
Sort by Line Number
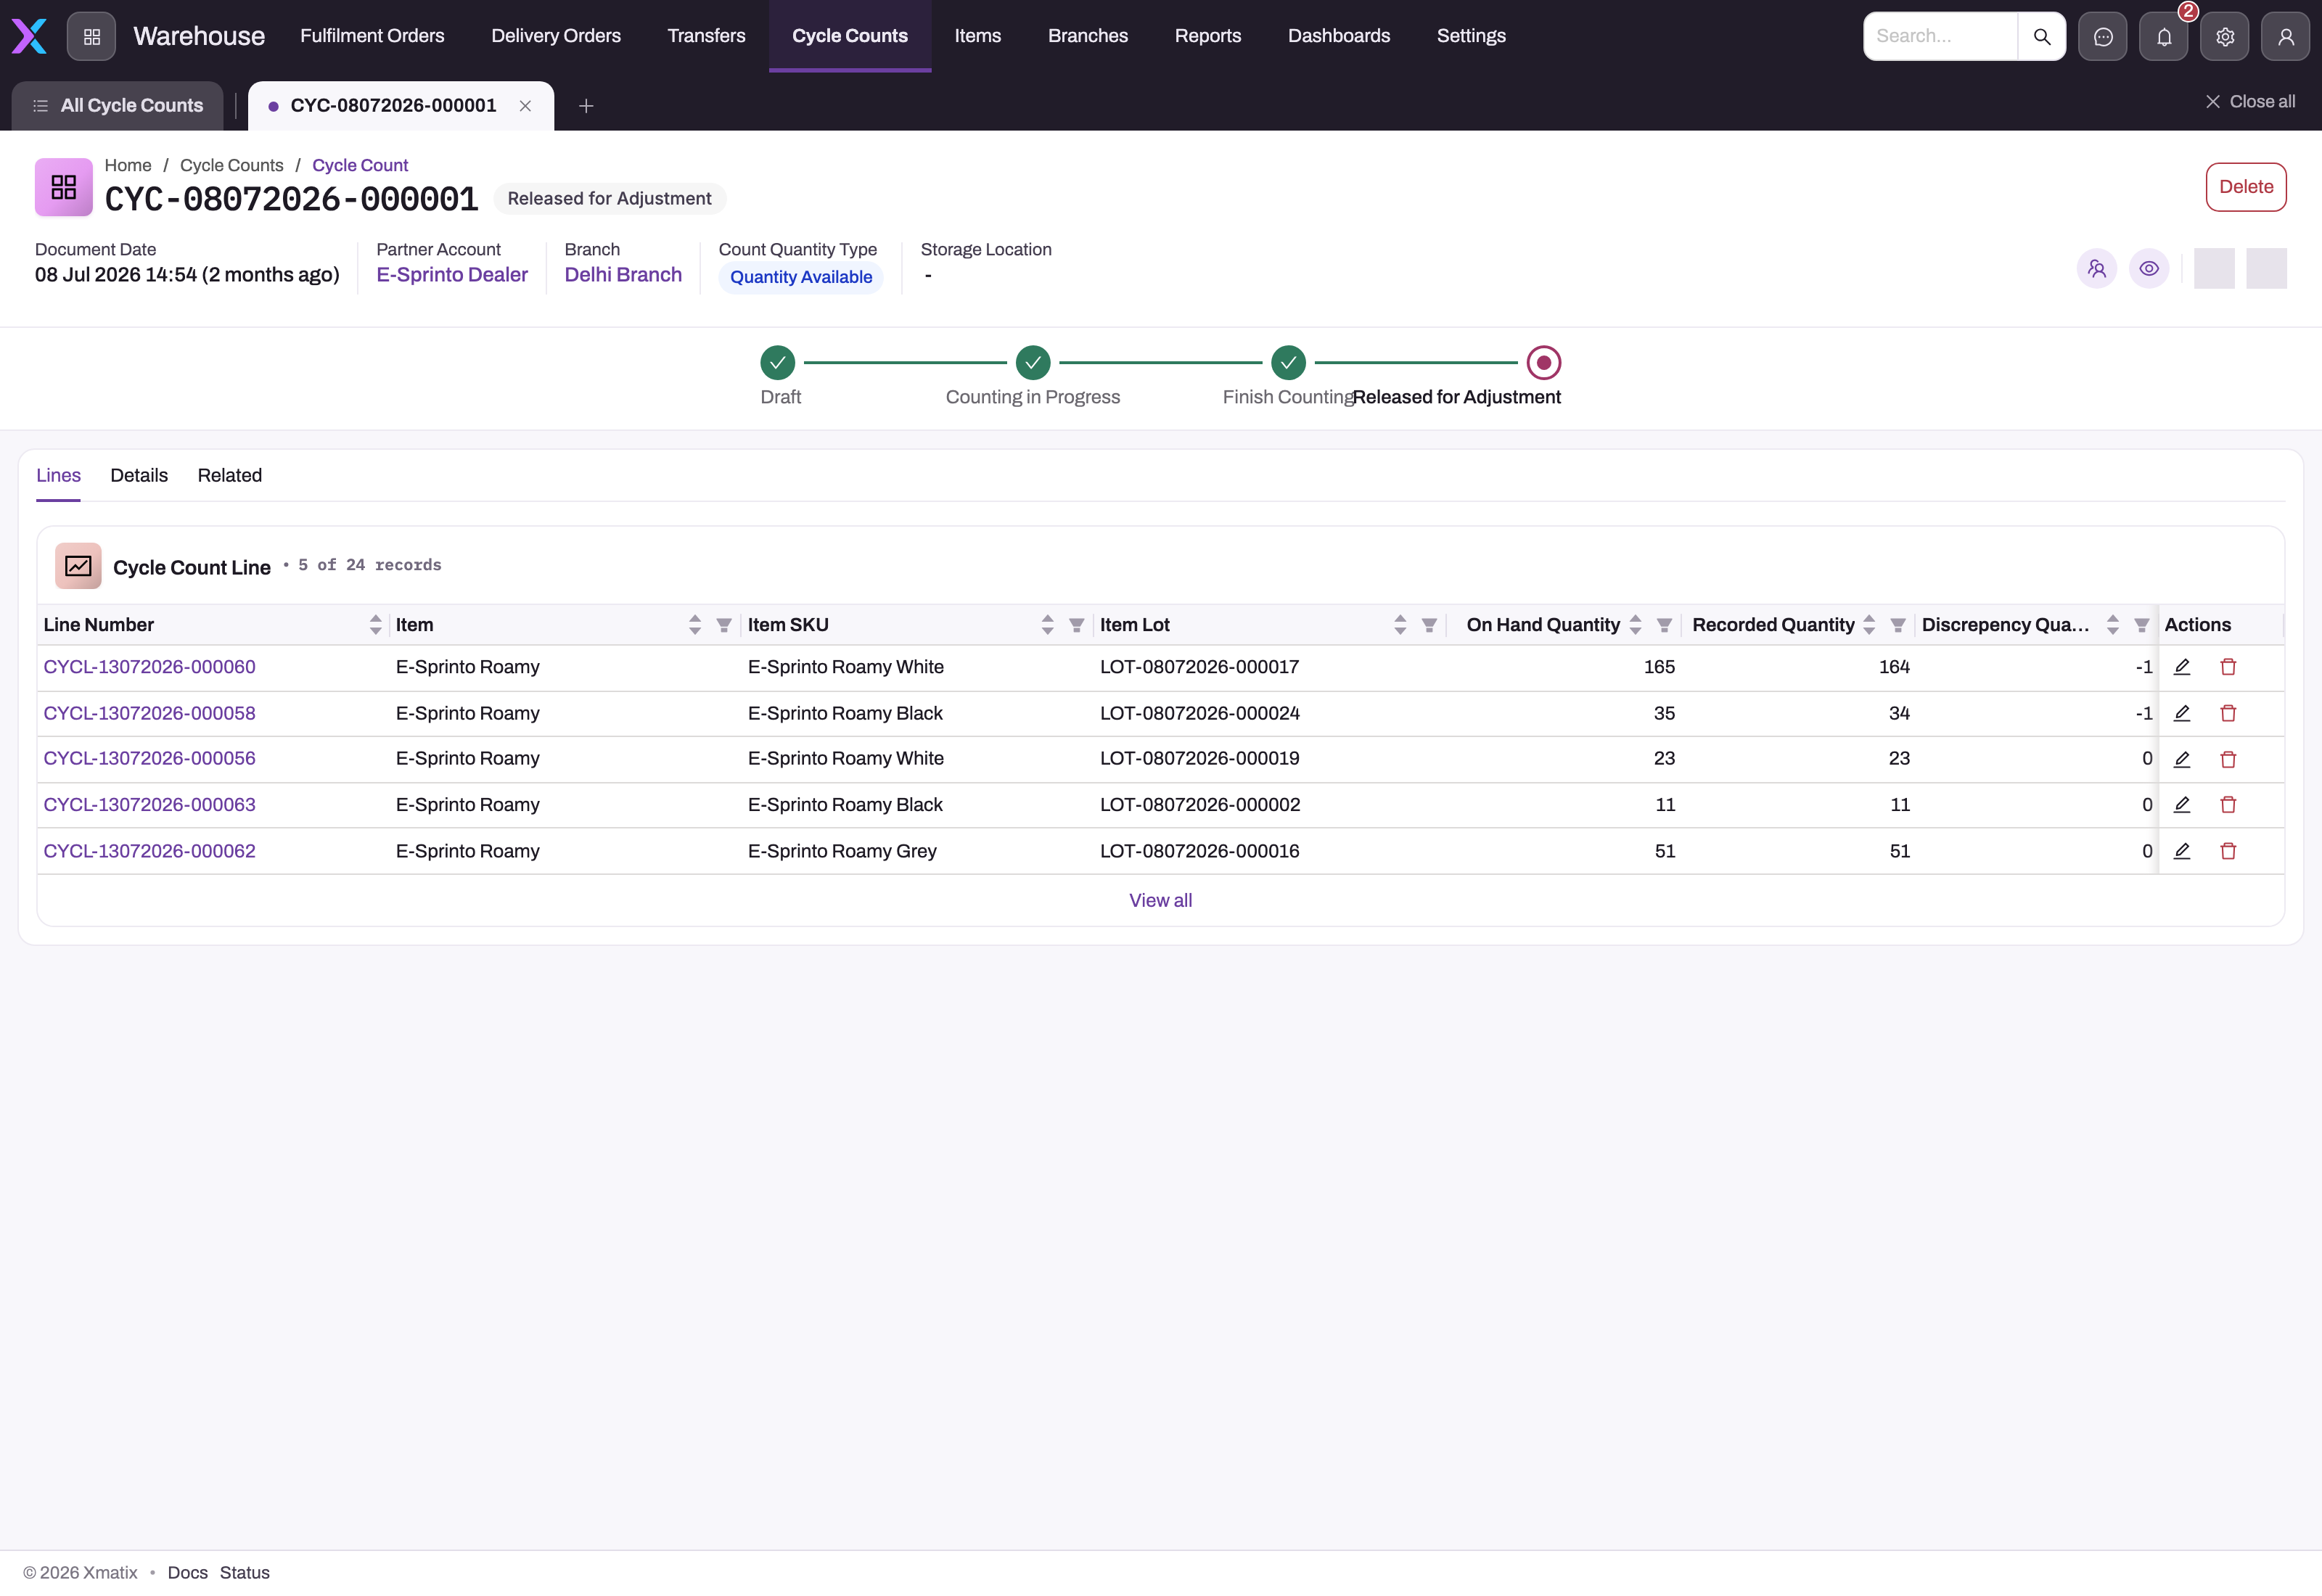coord(375,625)
